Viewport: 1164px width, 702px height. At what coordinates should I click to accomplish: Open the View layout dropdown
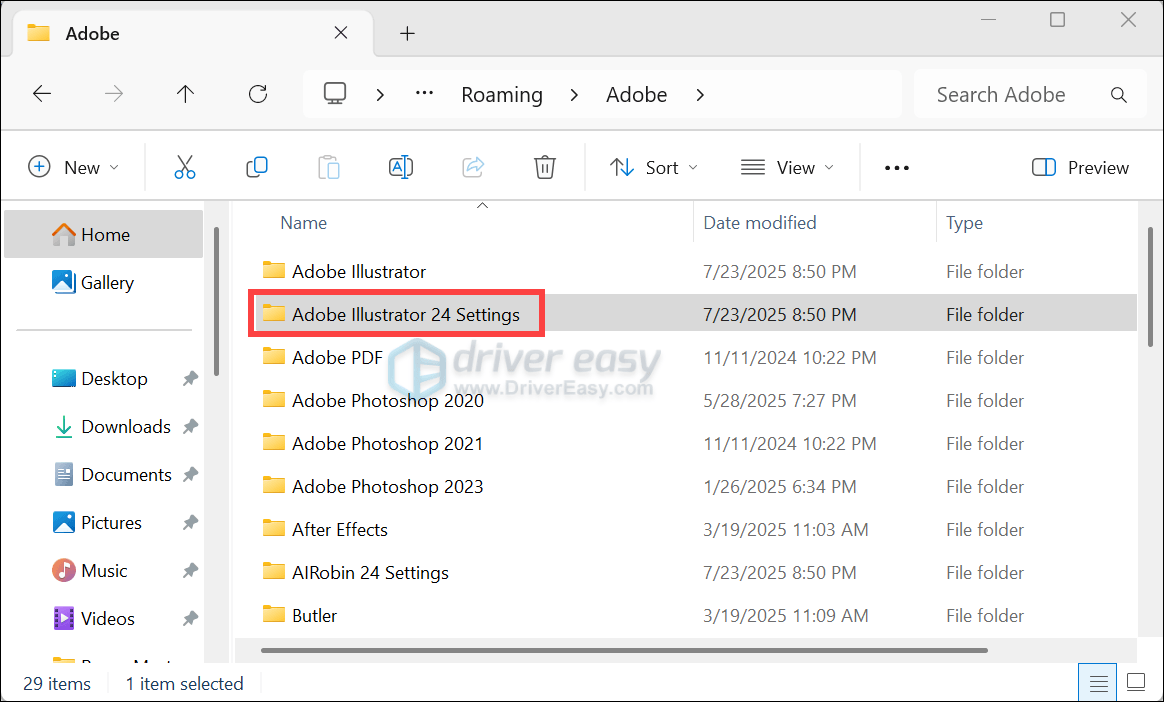[787, 168]
